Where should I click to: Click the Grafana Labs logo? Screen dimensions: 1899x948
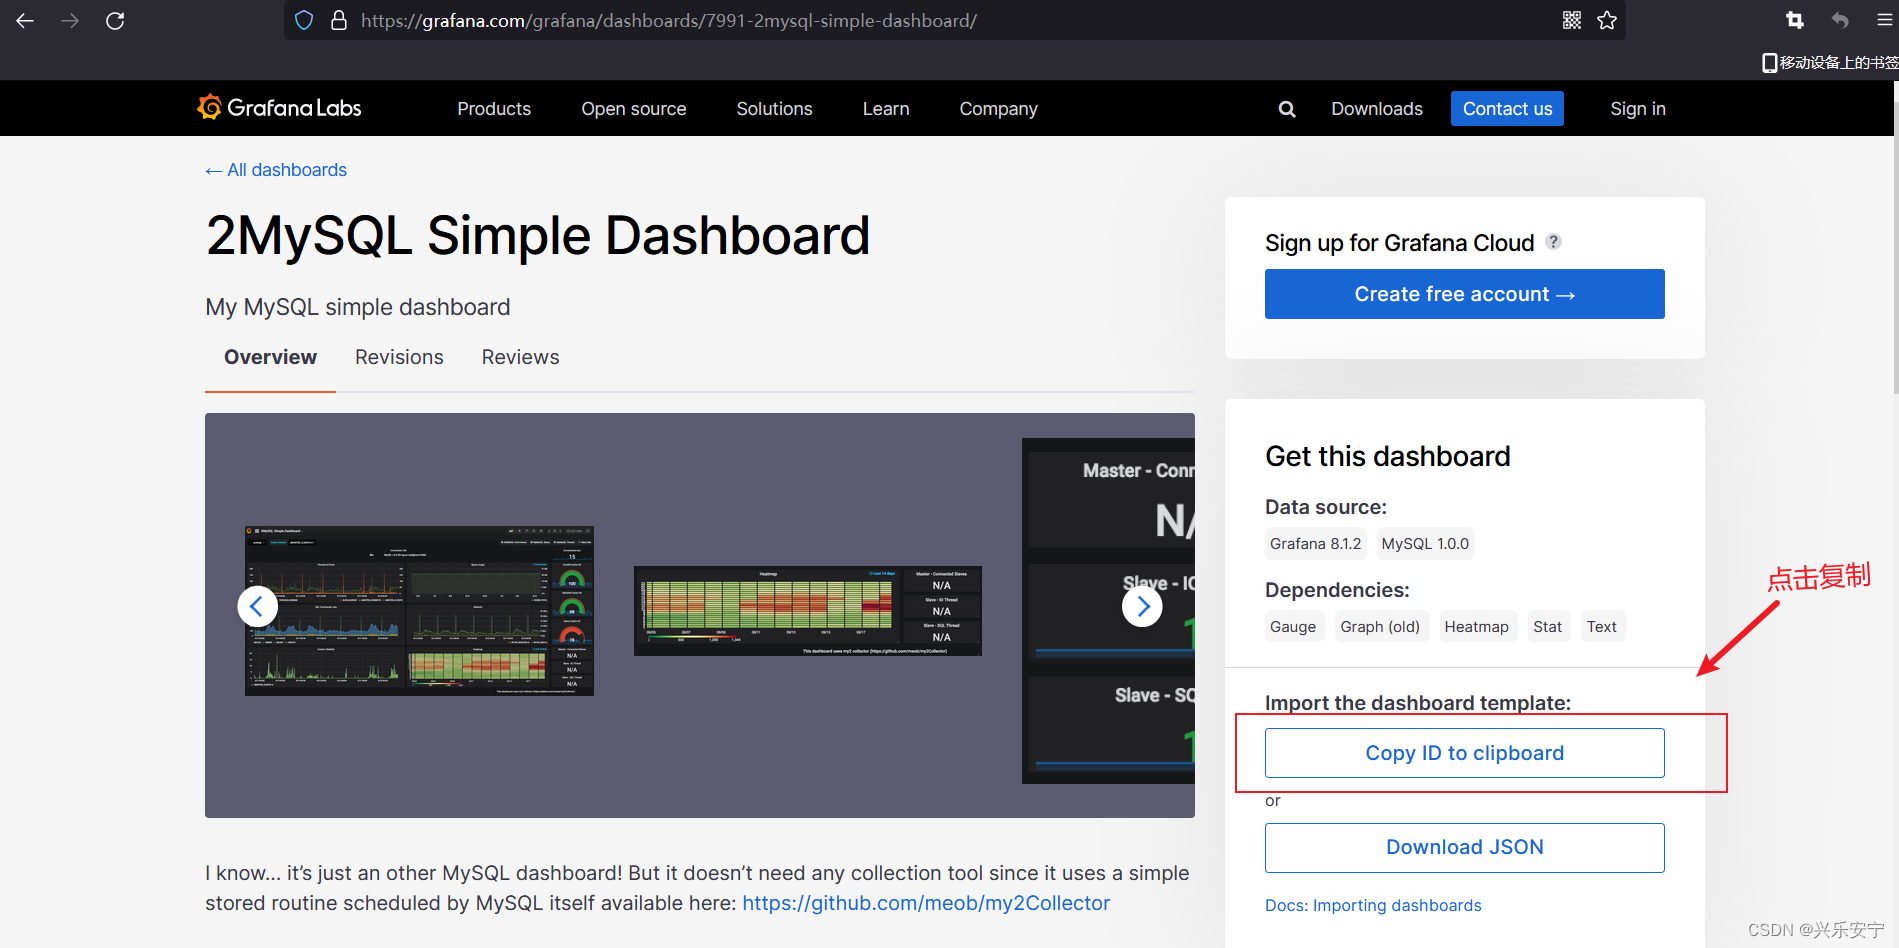click(279, 108)
